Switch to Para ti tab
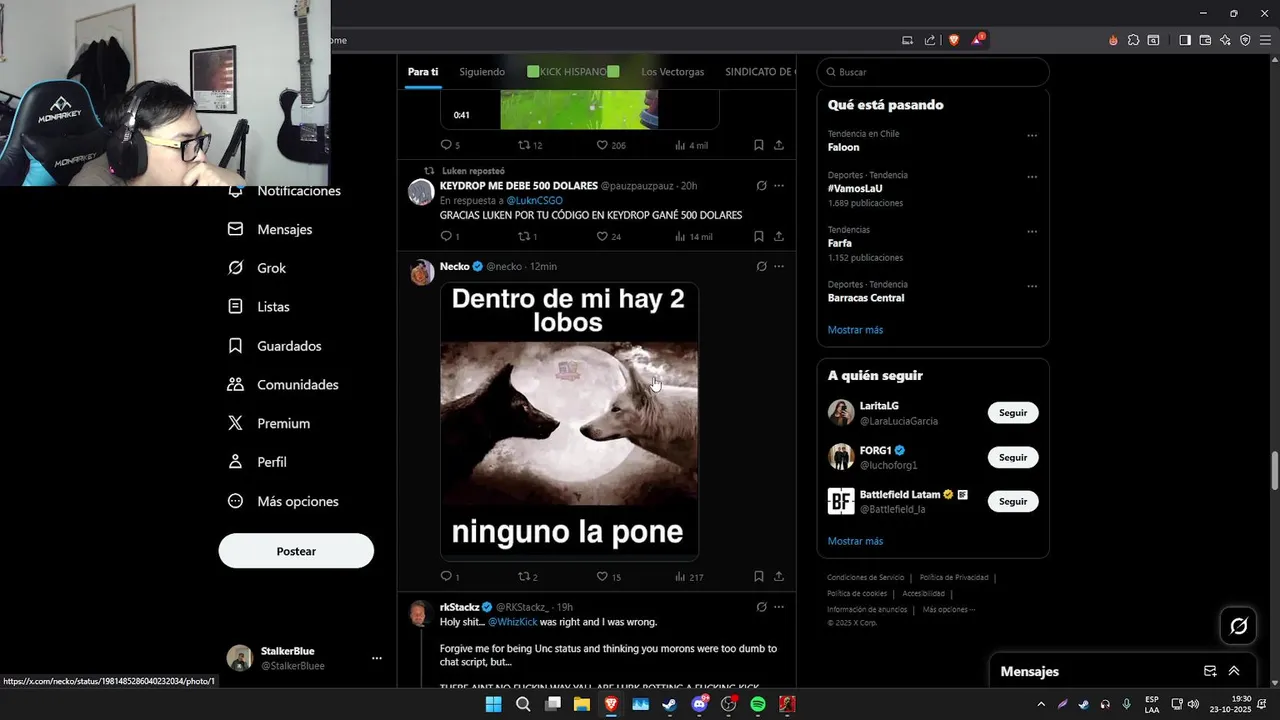The height and width of the screenshot is (720, 1280). click(x=423, y=72)
